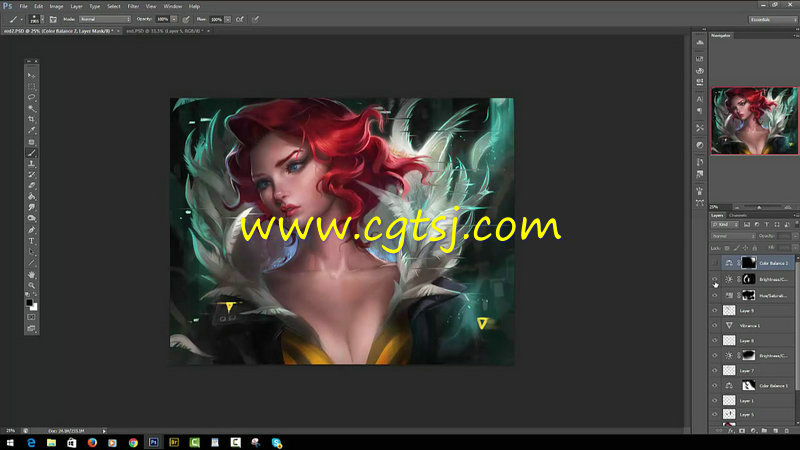Click layer style fx icon

[x=731, y=431]
